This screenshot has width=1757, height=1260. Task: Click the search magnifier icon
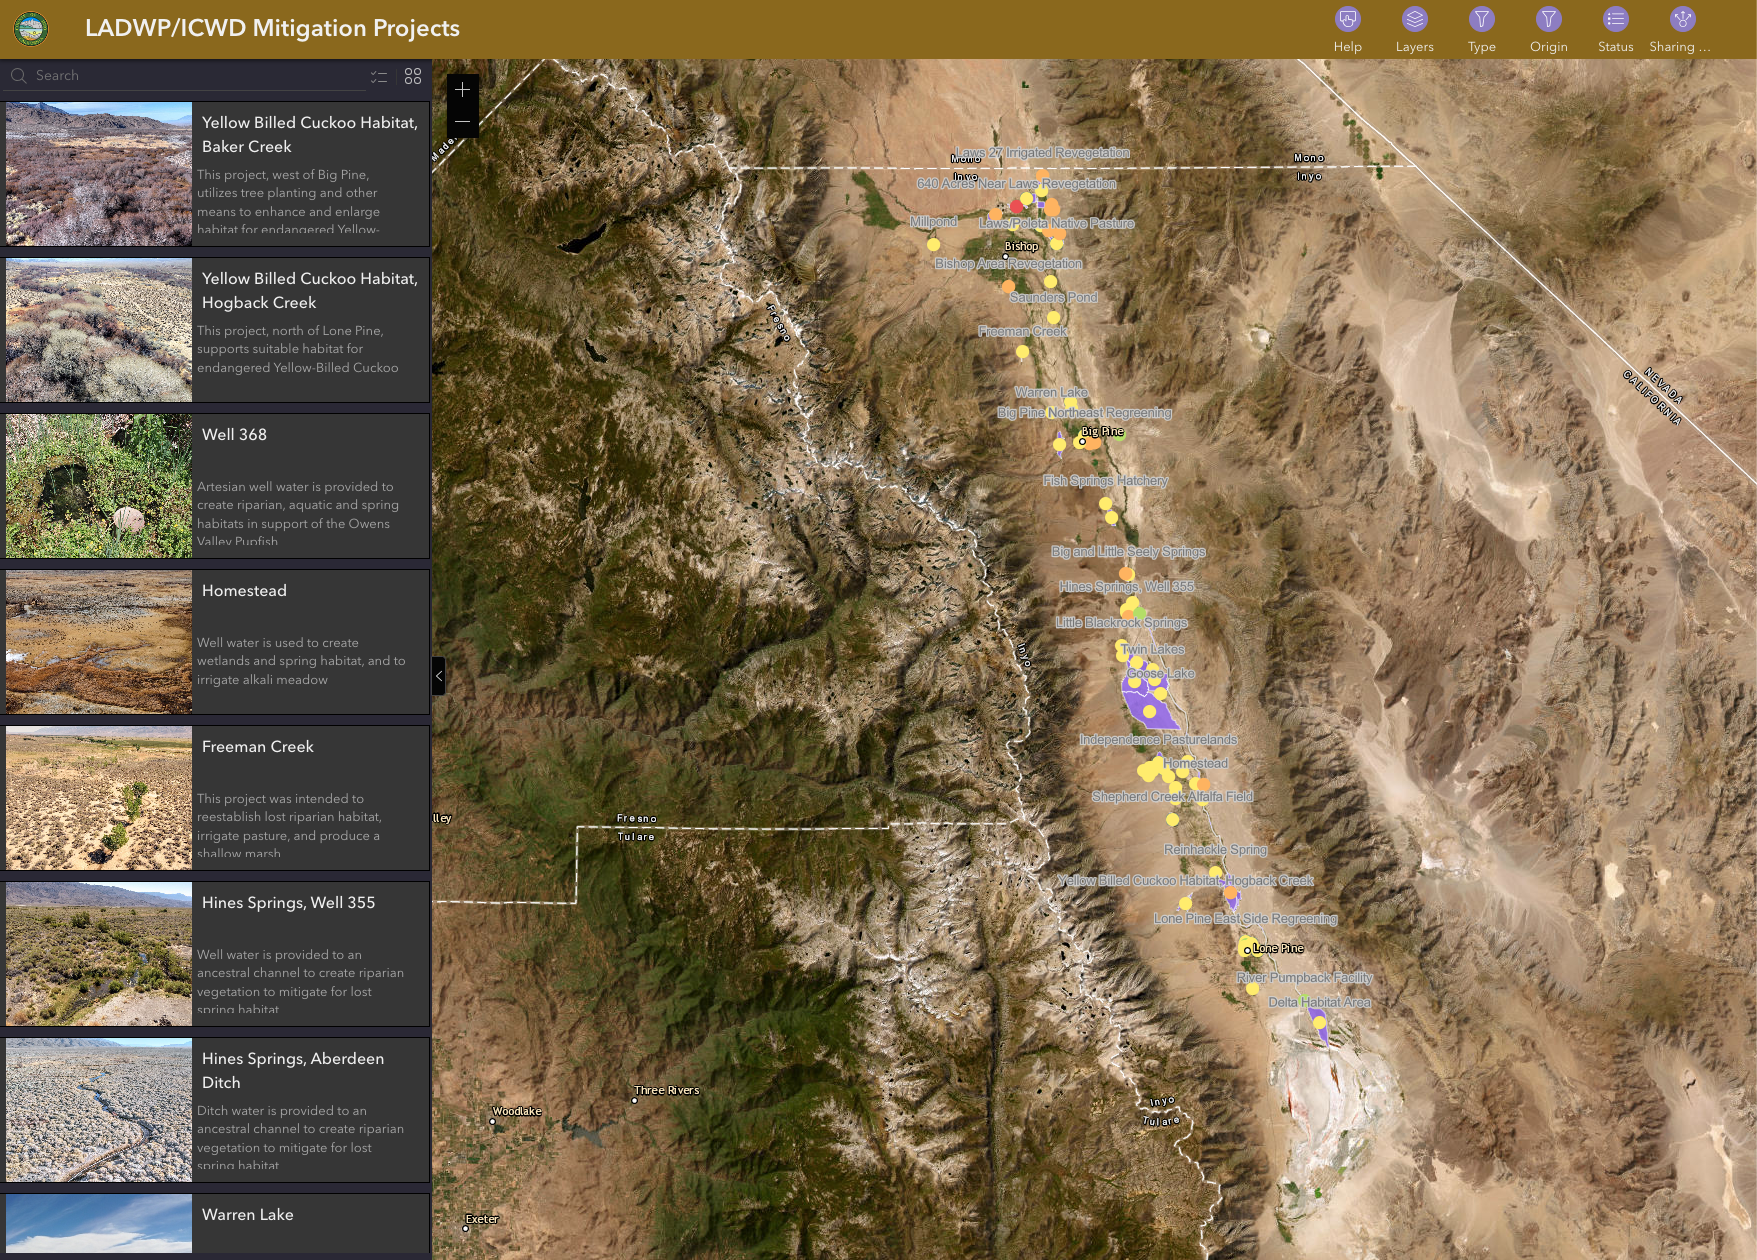18,76
